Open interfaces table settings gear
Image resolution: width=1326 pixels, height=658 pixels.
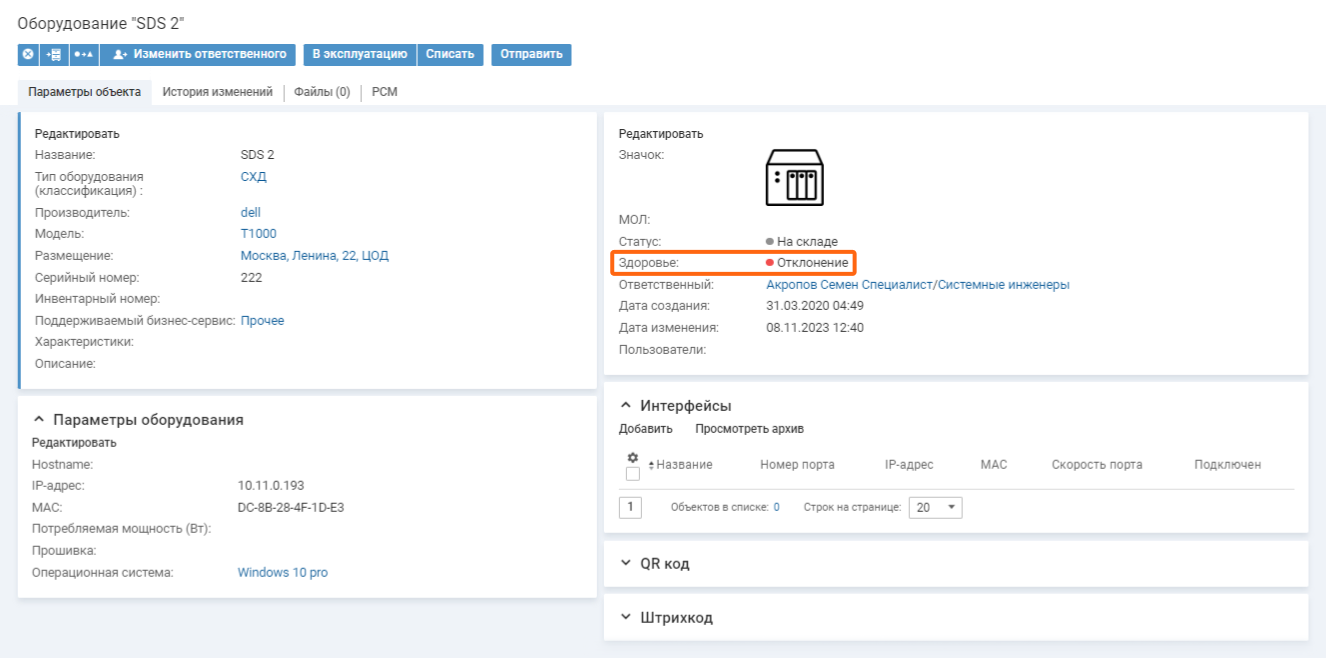[632, 457]
